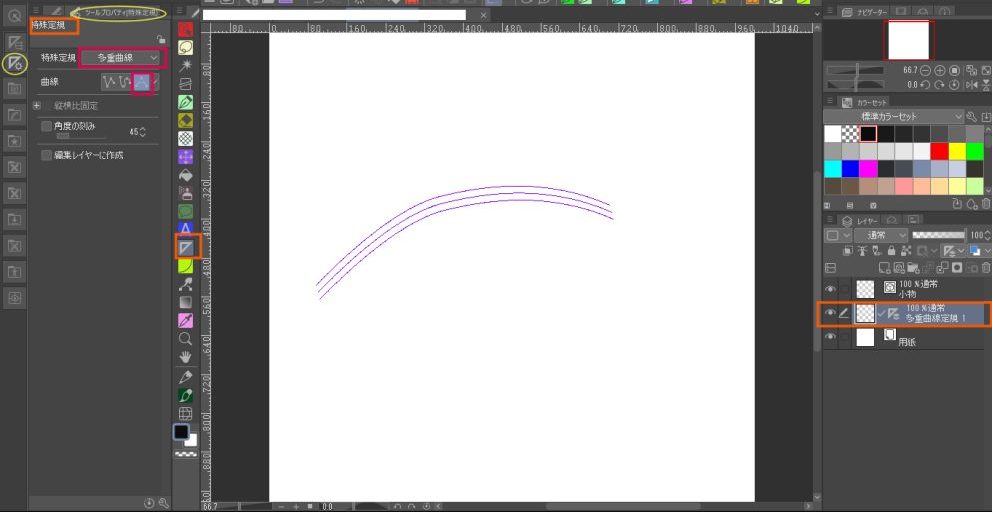Expand the 縦横比固定 plus expander
992x512 pixels.
[36, 106]
